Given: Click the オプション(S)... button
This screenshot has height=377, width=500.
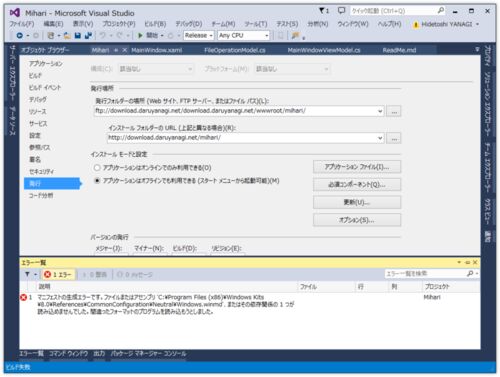Looking at the screenshot, I should point(357,220).
